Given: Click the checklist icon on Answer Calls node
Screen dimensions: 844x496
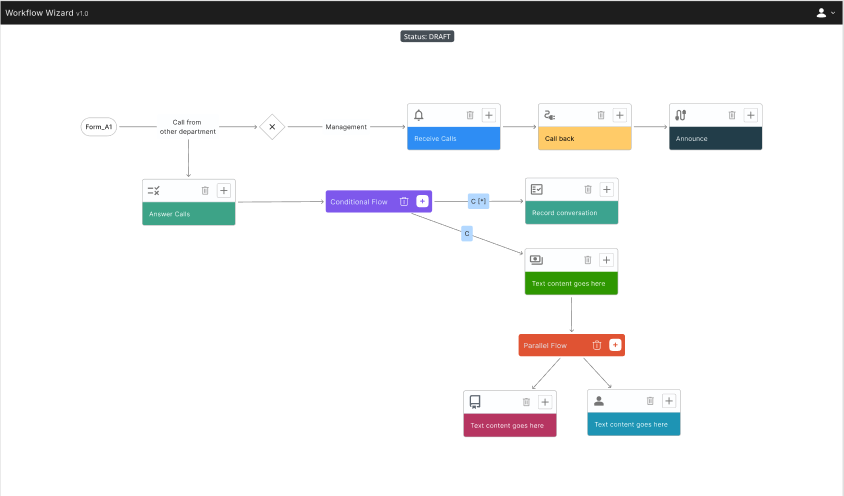Looking at the screenshot, I should pyautogui.click(x=154, y=190).
